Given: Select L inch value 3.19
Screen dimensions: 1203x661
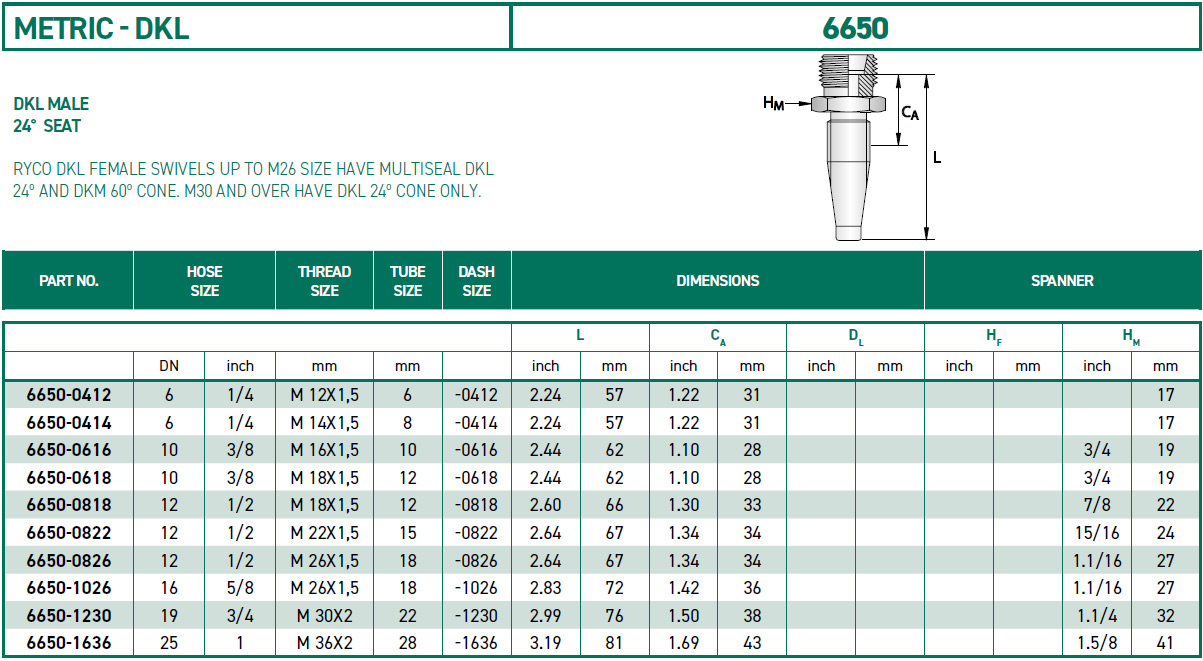Looking at the screenshot, I should coord(546,643).
